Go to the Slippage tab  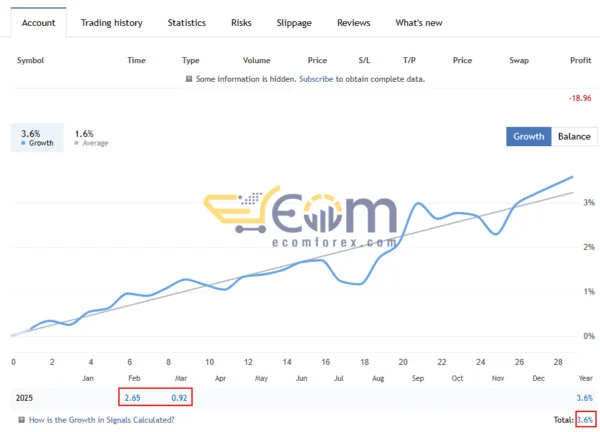[294, 22]
